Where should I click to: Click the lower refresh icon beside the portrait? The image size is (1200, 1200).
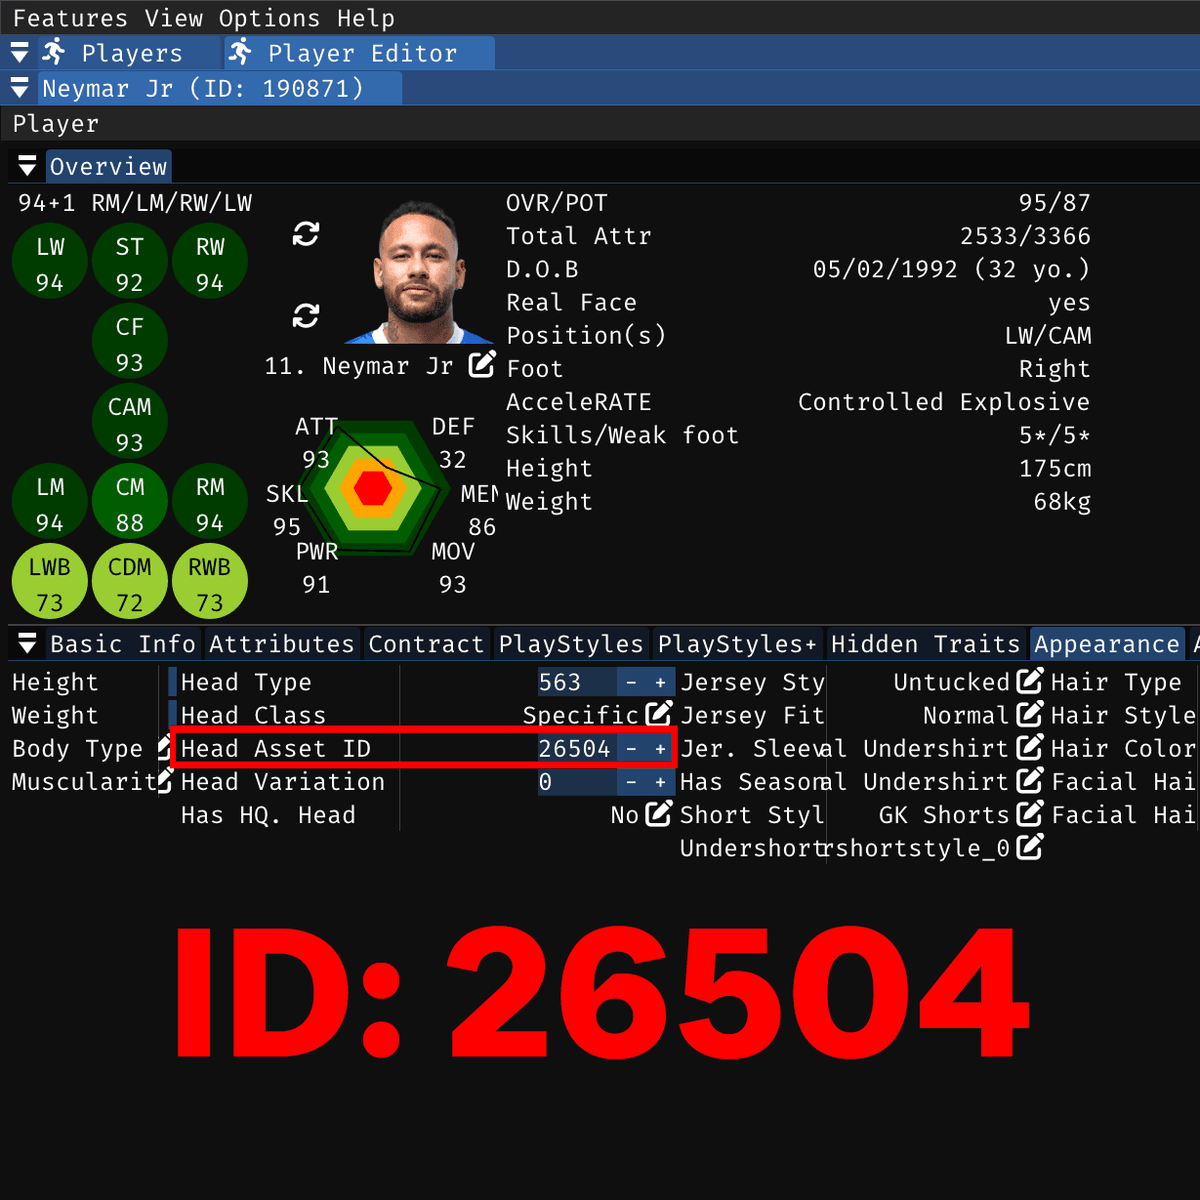pos(305,316)
